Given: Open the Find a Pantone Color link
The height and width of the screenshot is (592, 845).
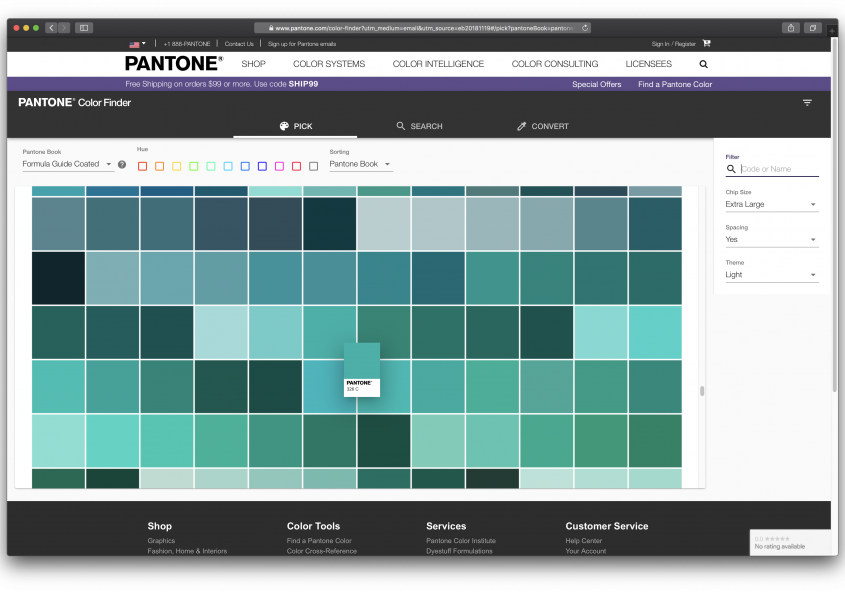Looking at the screenshot, I should tap(675, 85).
